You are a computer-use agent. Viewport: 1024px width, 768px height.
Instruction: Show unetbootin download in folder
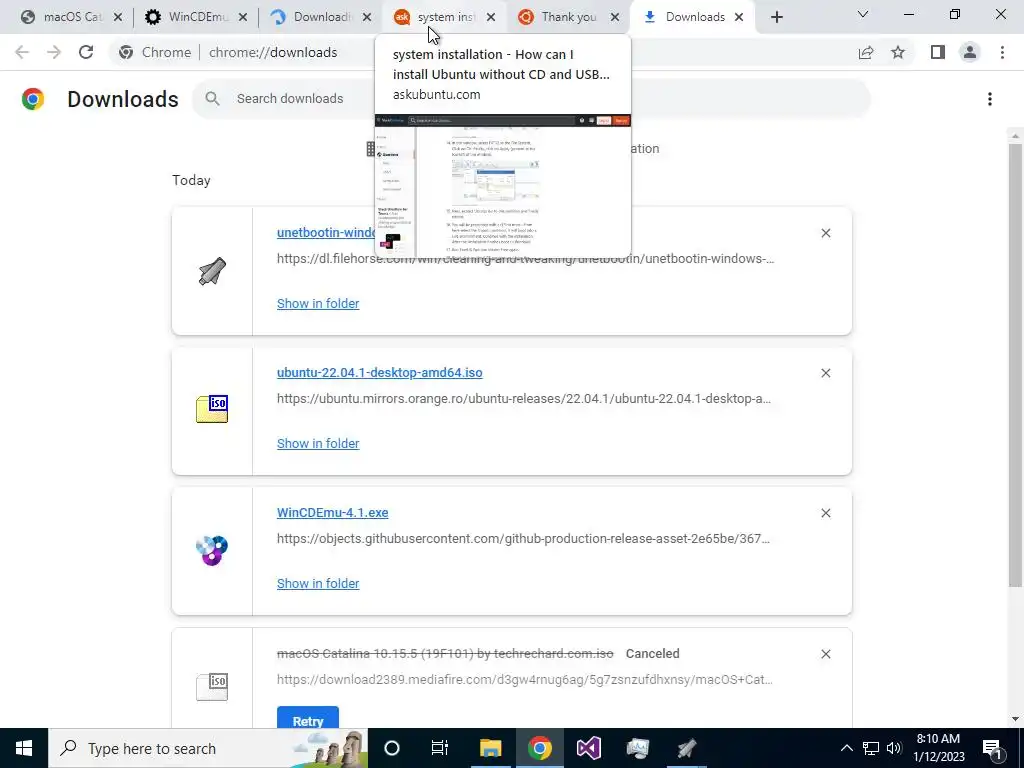[318, 303]
